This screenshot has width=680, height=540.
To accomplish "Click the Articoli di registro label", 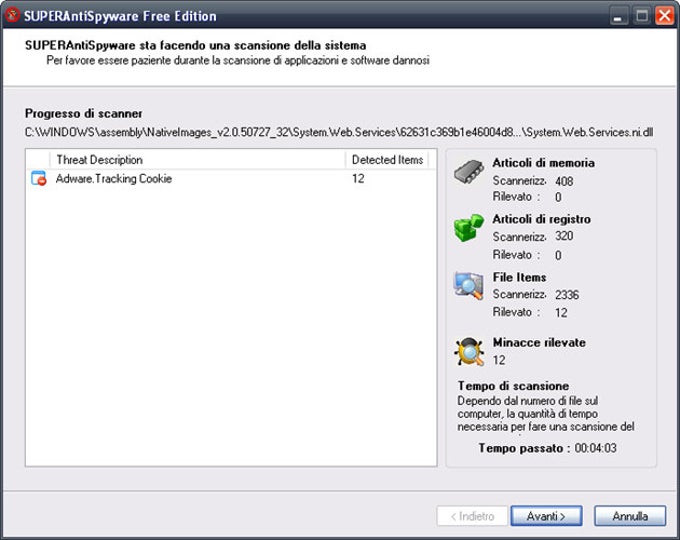I will pyautogui.click(x=541, y=219).
